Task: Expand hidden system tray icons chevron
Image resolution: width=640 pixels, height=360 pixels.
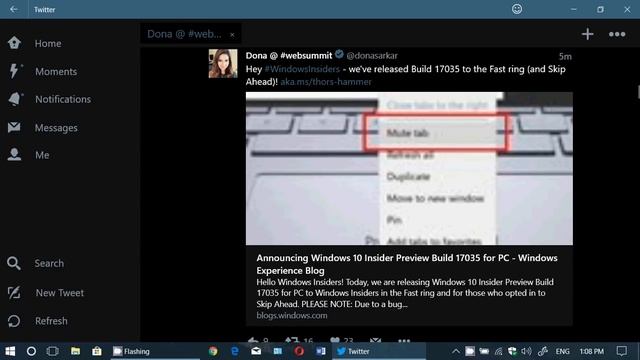Action: 456,351
